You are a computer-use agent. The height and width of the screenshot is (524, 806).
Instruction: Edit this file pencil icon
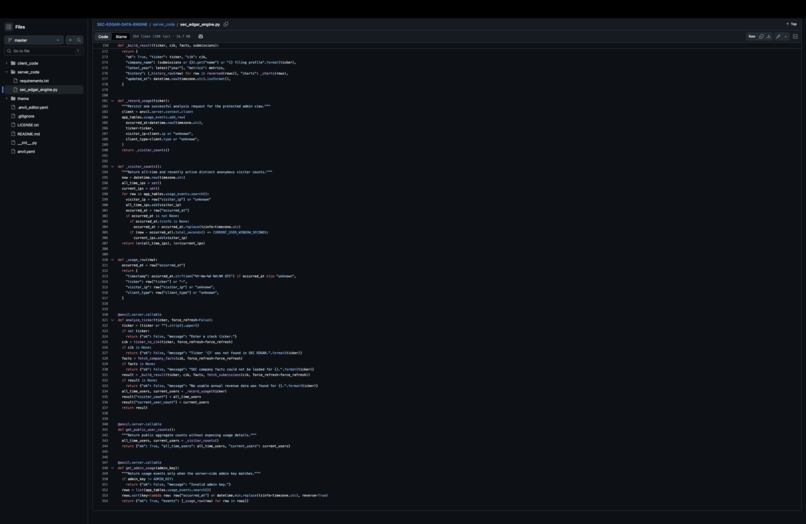tap(778, 37)
